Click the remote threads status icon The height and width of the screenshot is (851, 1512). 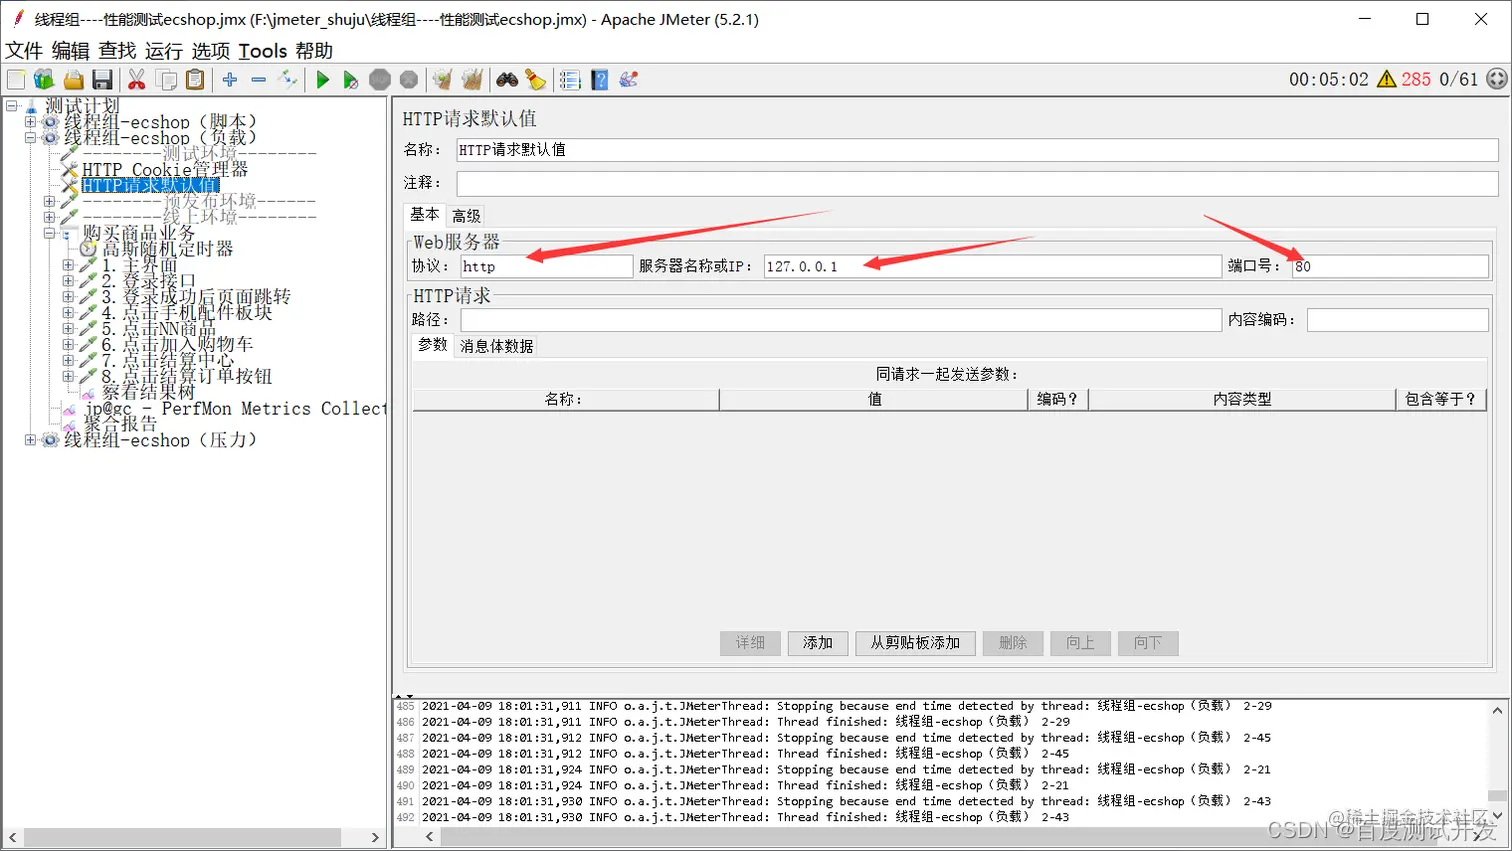1497,79
